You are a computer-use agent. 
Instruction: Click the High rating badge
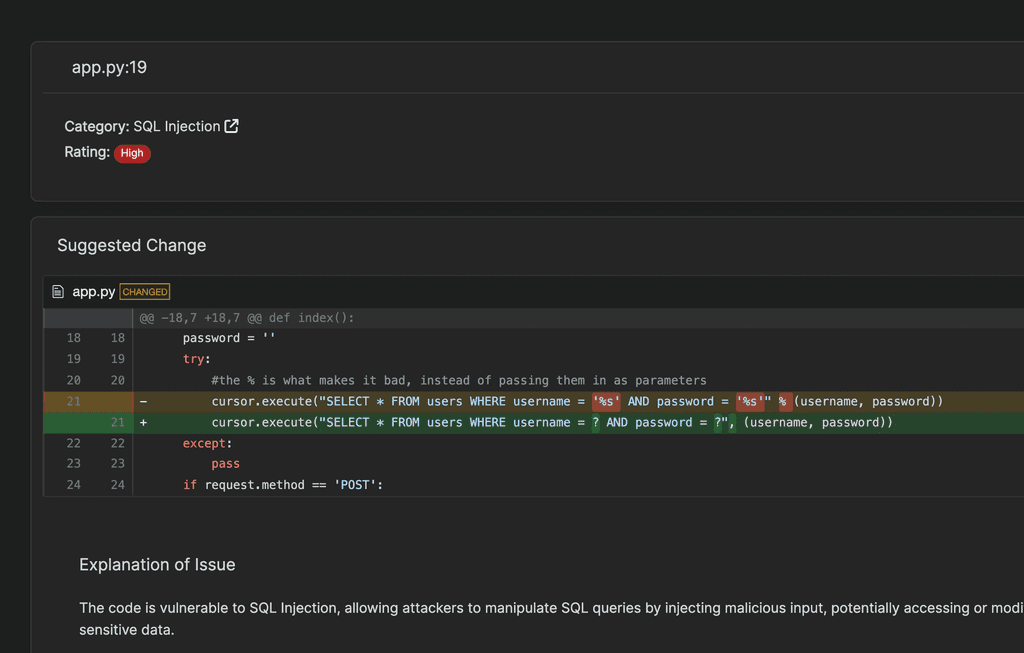132,153
